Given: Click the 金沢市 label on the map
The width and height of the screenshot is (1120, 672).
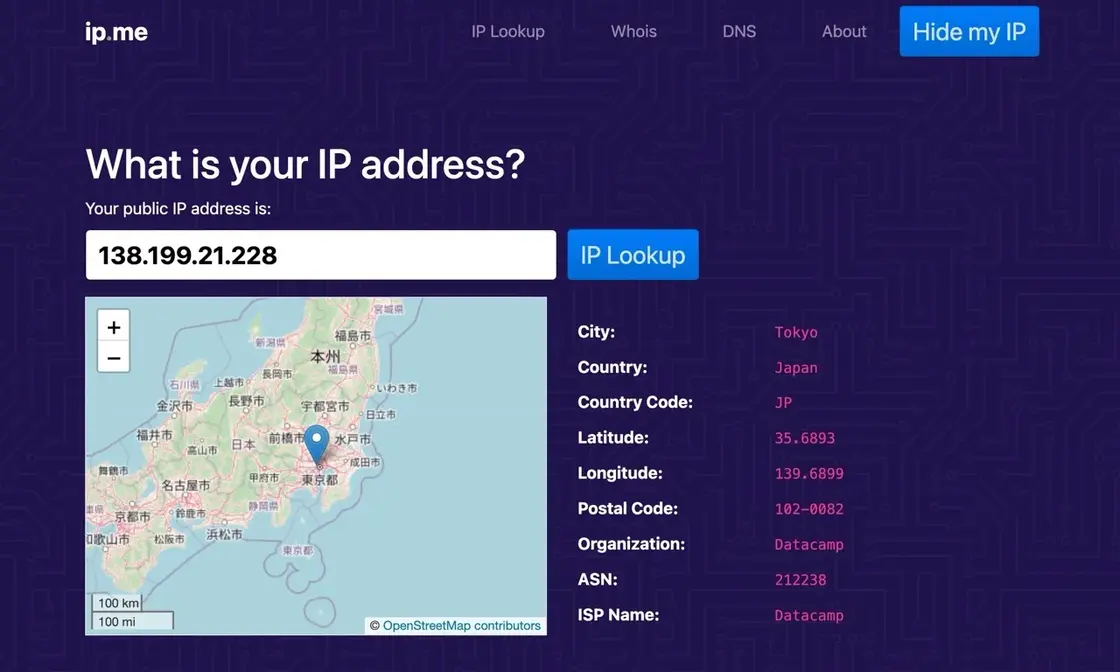Looking at the screenshot, I should pyautogui.click(x=174, y=405).
